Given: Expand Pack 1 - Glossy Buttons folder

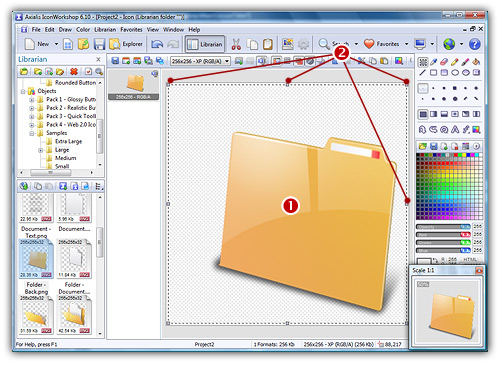Looking at the screenshot, I should (x=32, y=99).
